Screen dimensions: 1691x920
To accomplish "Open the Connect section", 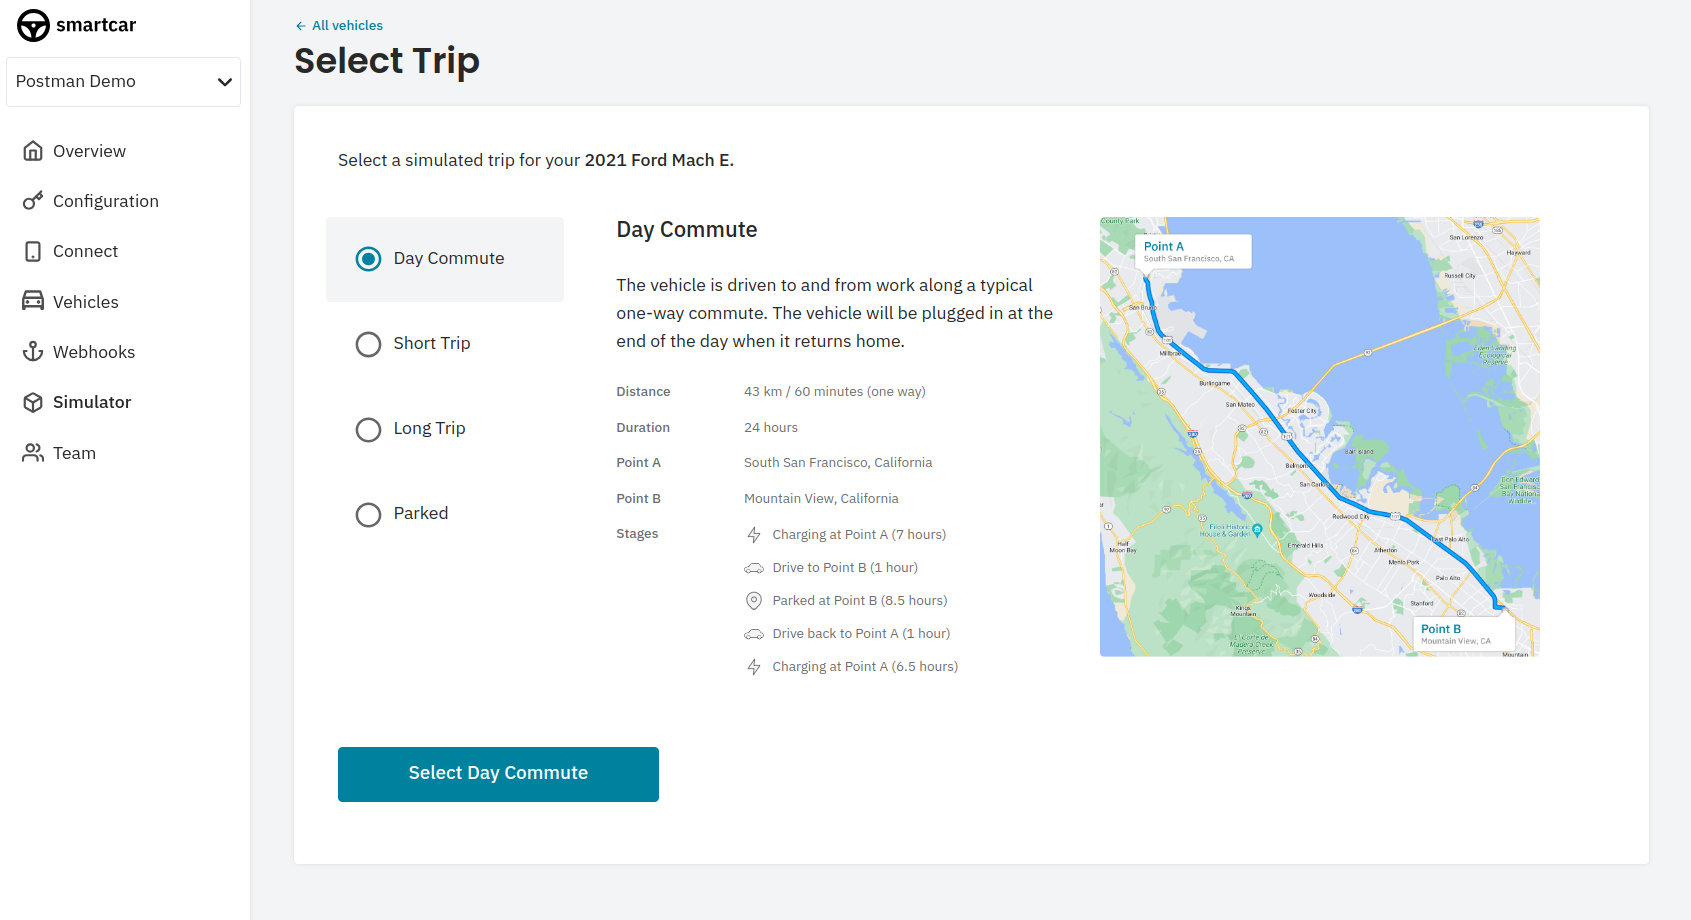I will (85, 251).
